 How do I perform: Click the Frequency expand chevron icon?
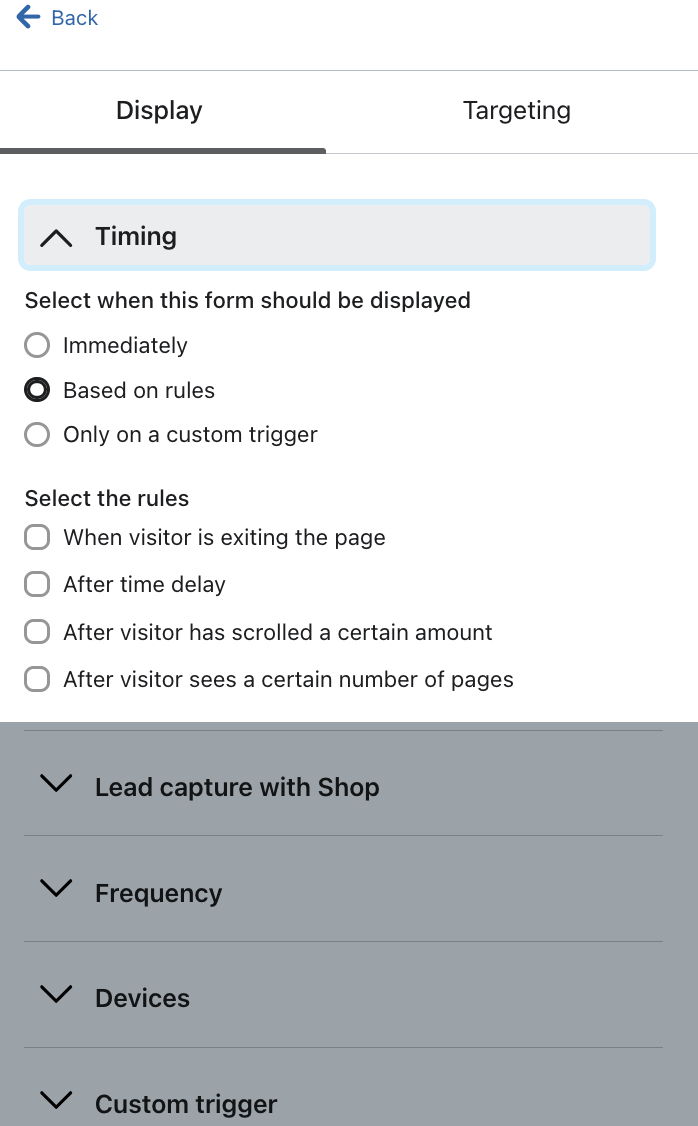click(56, 889)
